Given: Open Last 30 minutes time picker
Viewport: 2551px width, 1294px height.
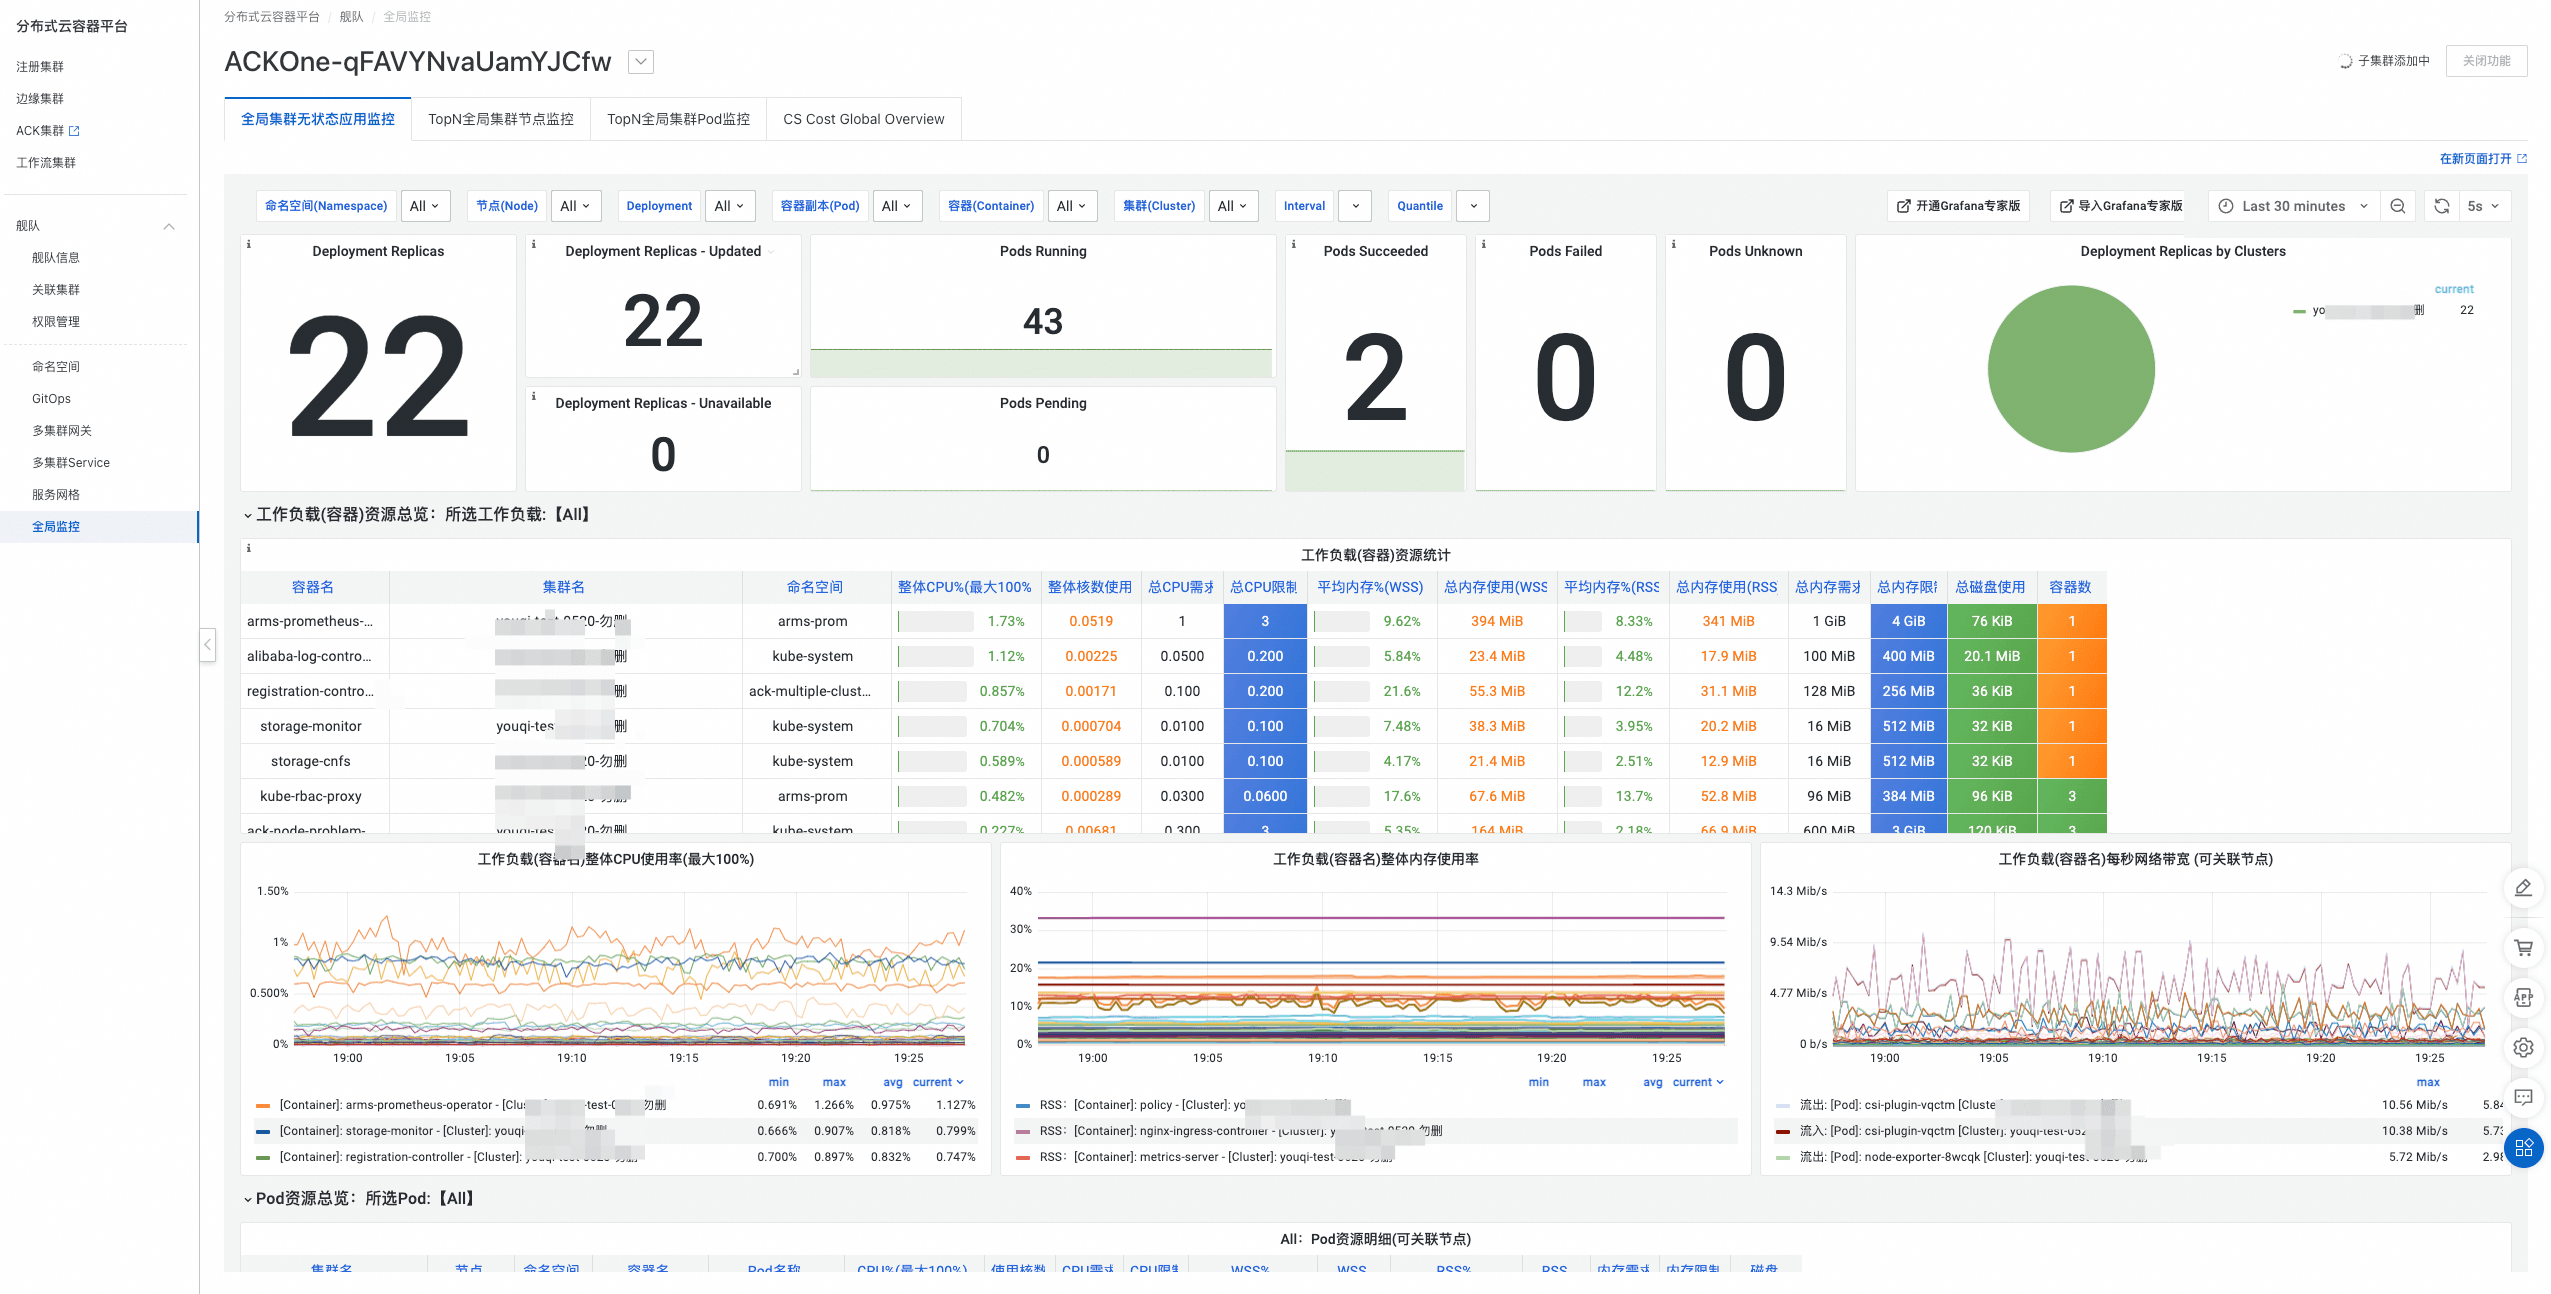Looking at the screenshot, I should click(2292, 206).
